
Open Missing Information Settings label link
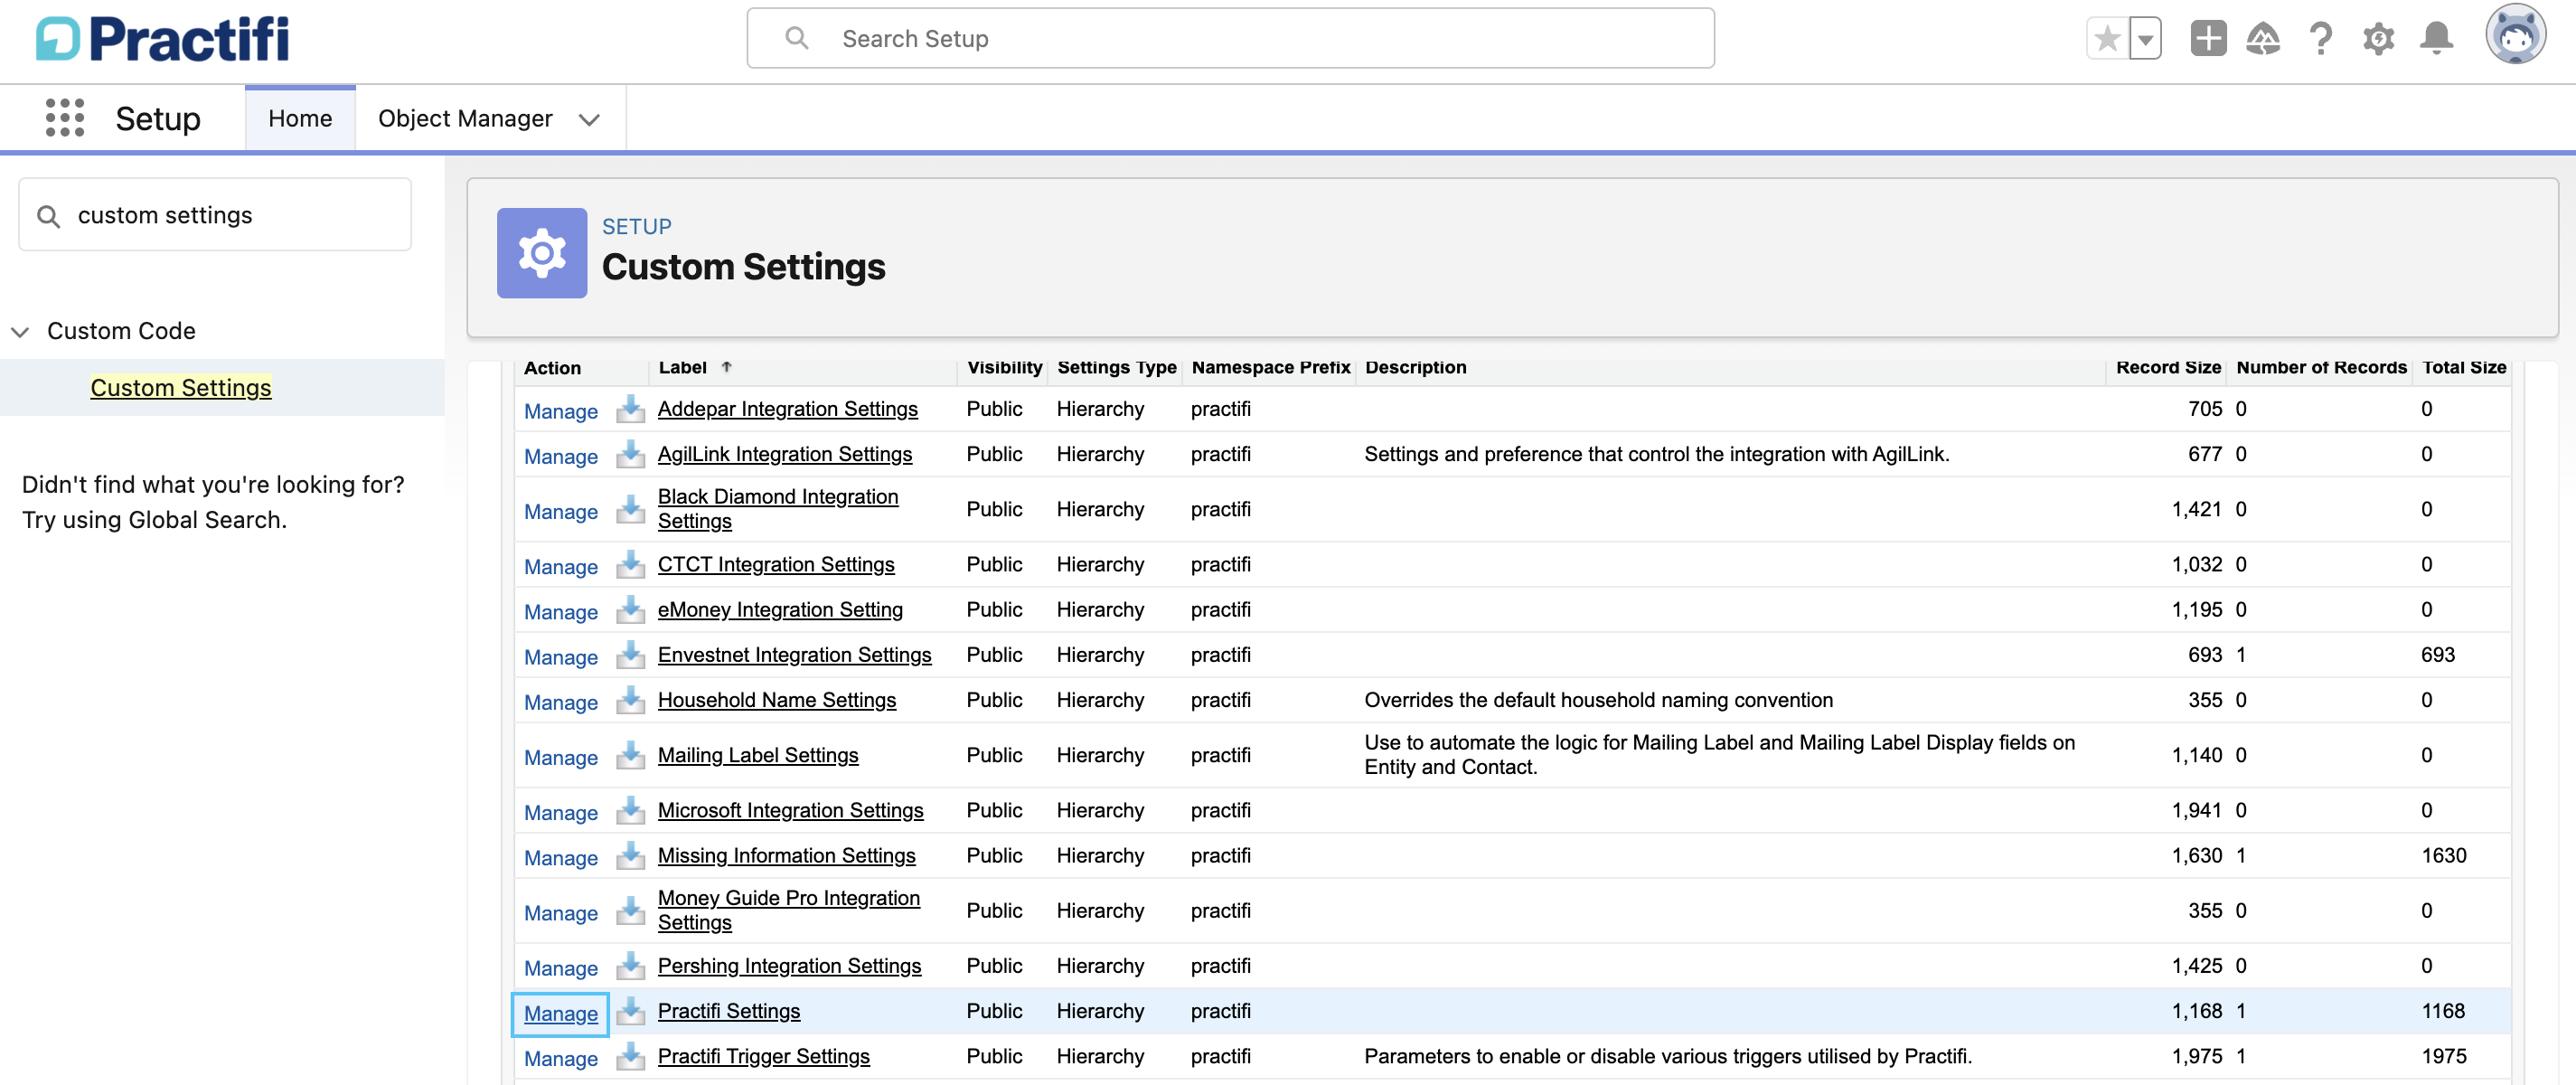786,855
